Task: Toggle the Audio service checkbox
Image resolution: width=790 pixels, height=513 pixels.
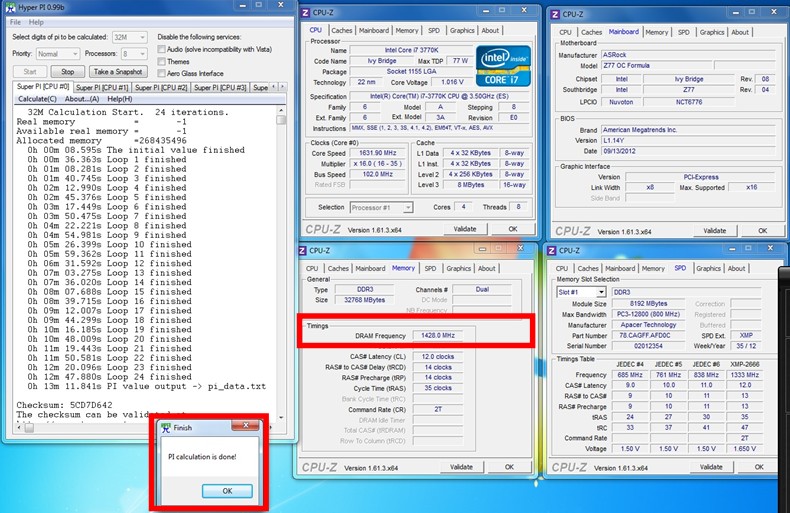Action: (x=162, y=49)
